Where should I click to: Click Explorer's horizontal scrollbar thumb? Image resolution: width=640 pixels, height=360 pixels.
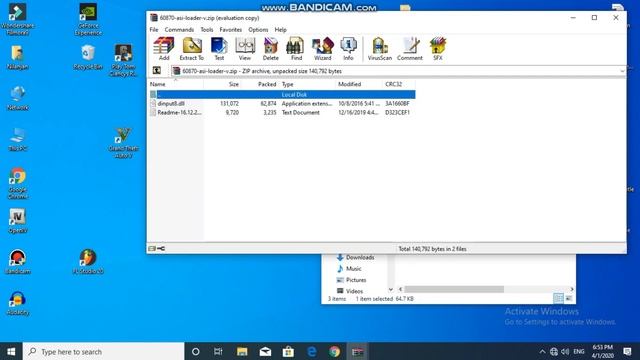click(x=454, y=289)
